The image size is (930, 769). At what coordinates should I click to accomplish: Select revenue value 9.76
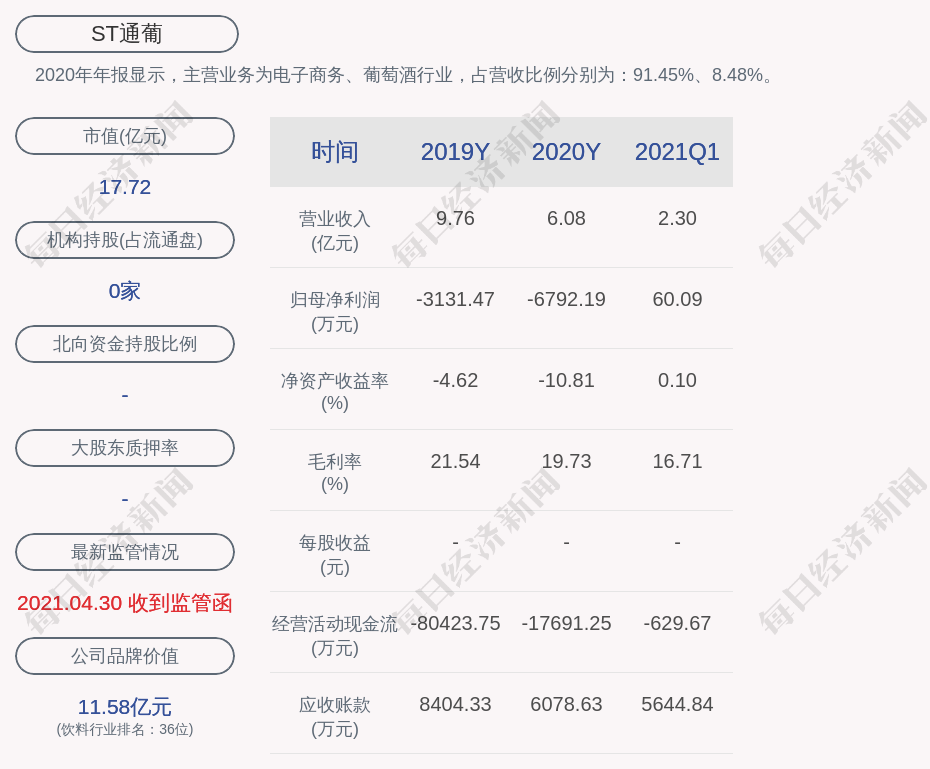pos(455,218)
